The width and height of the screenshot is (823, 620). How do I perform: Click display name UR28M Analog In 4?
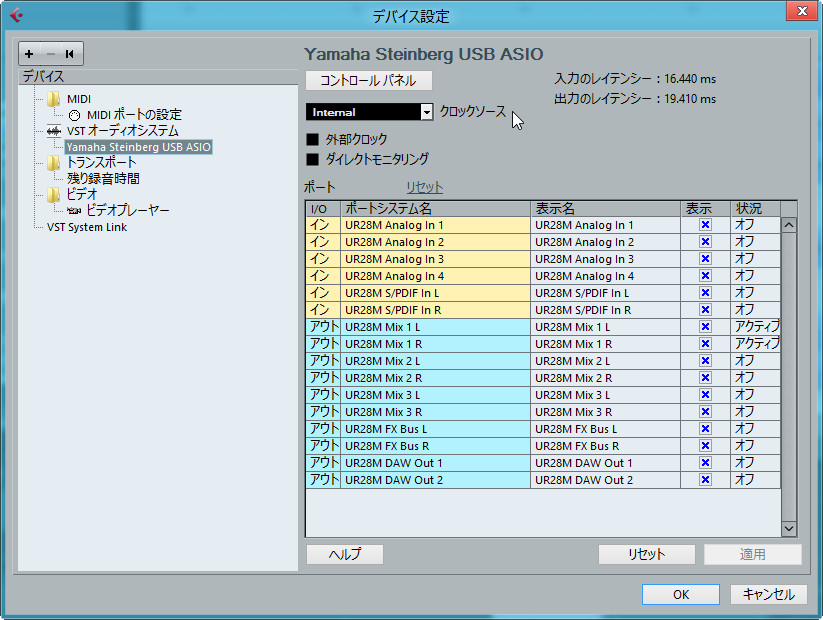click(584, 276)
